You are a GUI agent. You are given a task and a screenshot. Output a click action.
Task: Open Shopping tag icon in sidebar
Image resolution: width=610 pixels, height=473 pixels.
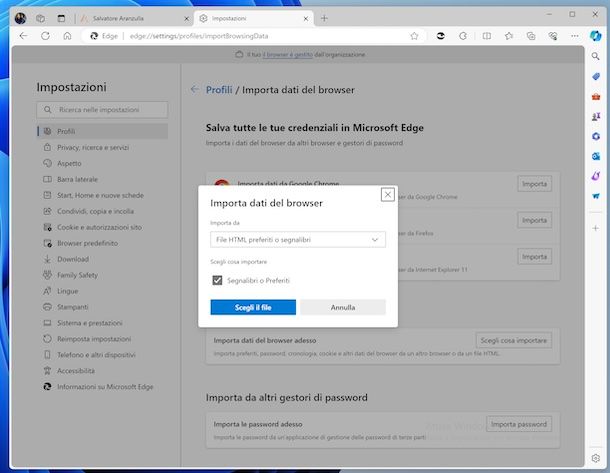[596, 76]
